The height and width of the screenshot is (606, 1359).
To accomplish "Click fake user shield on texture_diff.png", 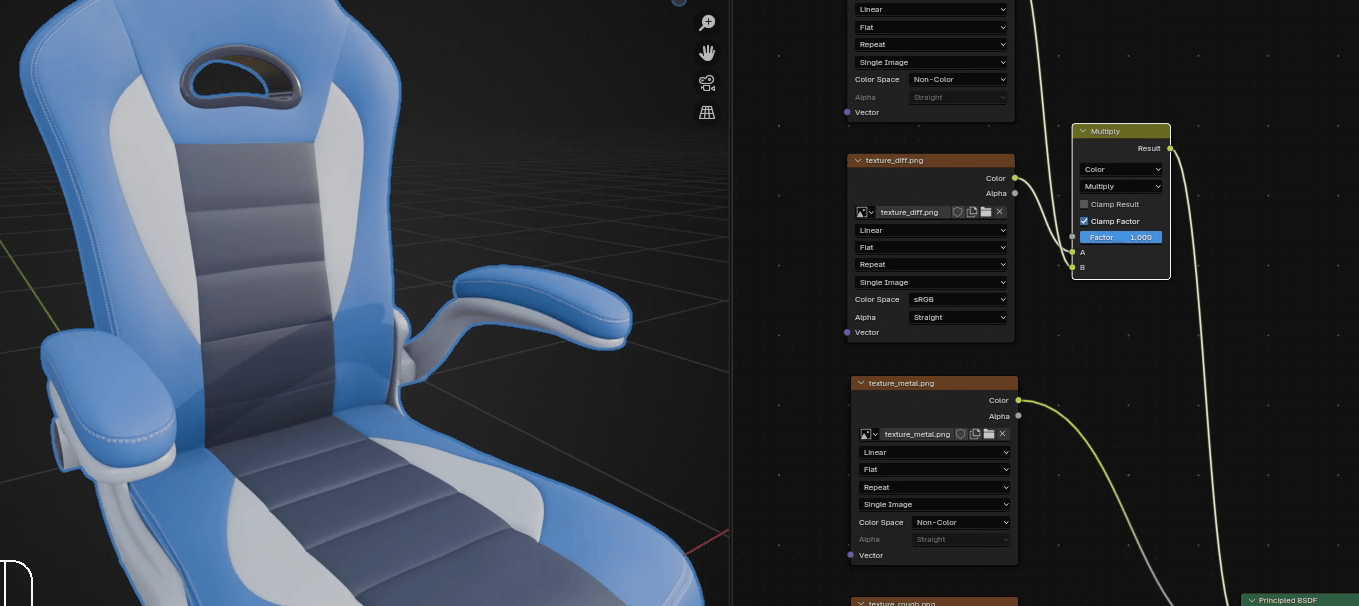I will coord(957,212).
